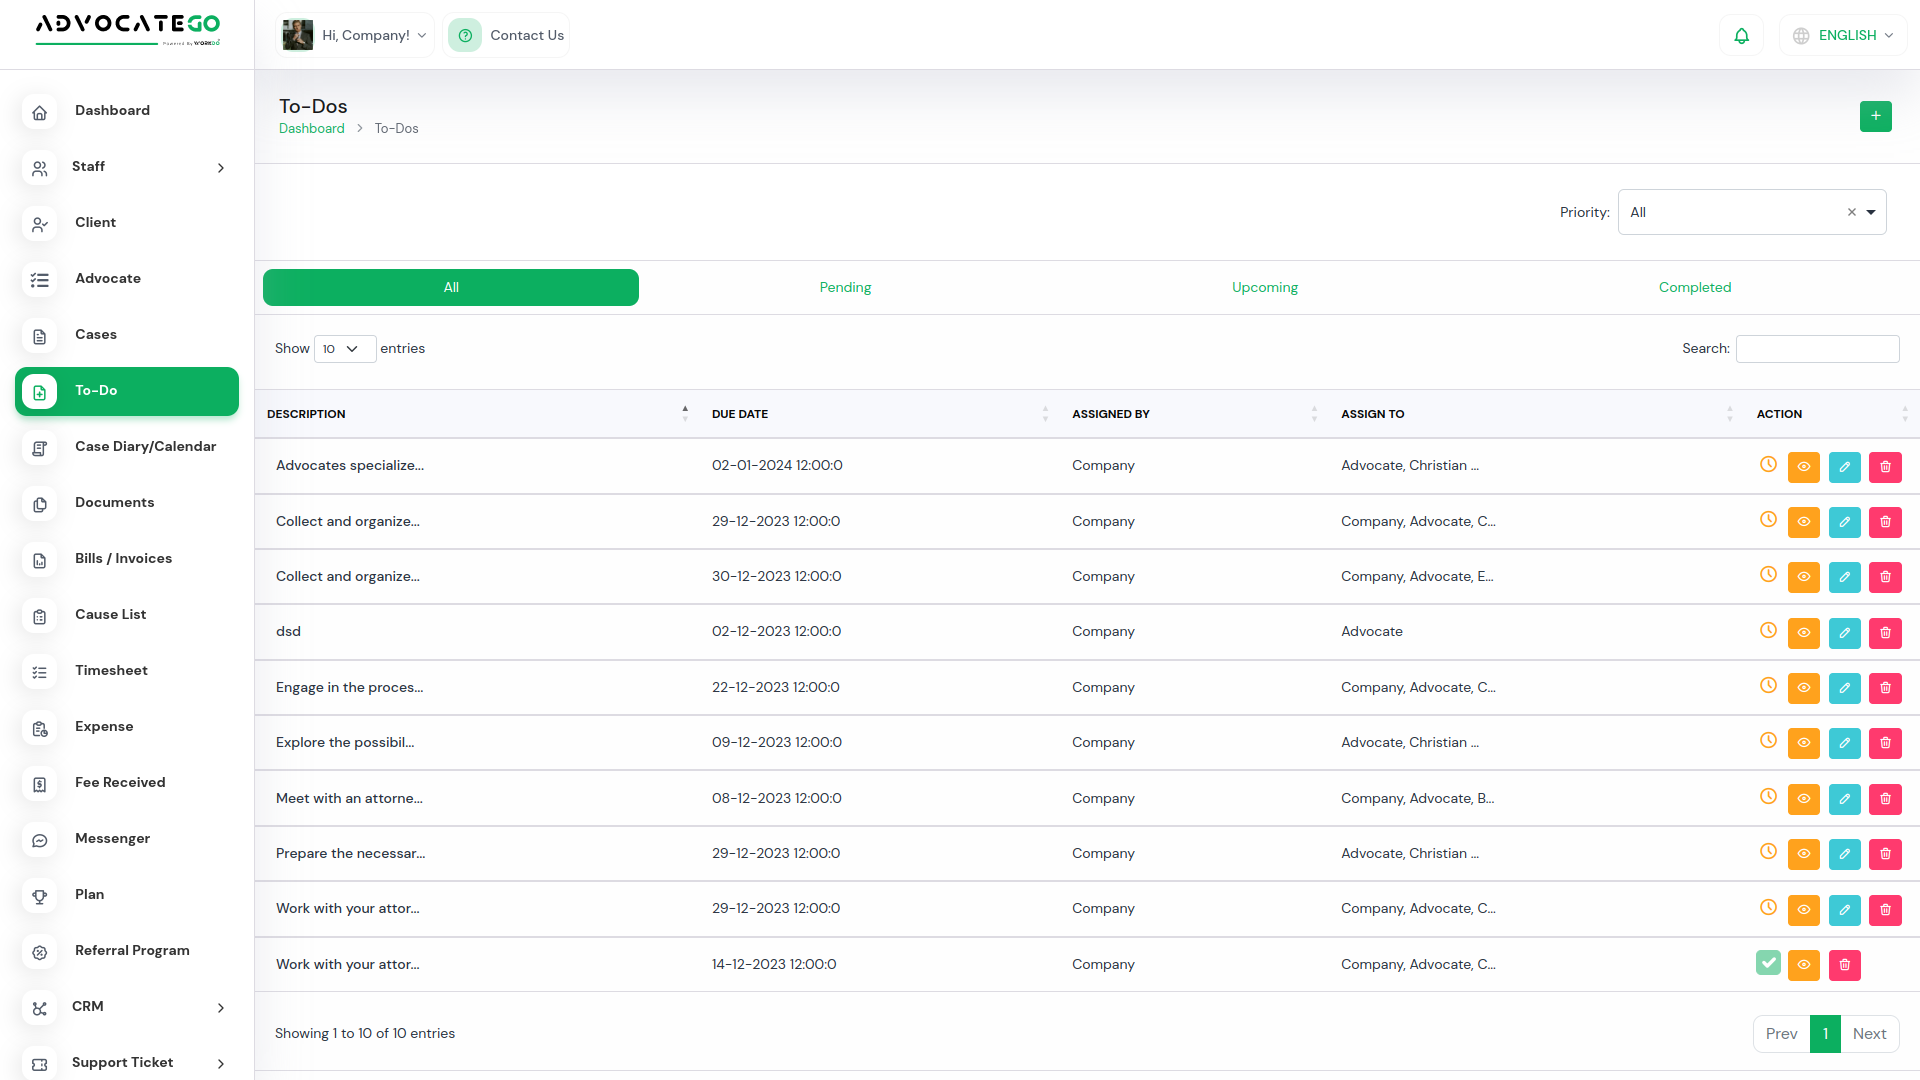Image resolution: width=1920 pixels, height=1080 pixels.
Task: Delete the last 'Work with your attor...' to-do
Action: point(1844,965)
